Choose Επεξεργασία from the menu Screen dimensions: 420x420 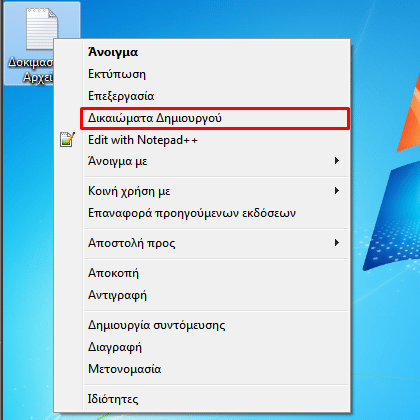pos(121,96)
